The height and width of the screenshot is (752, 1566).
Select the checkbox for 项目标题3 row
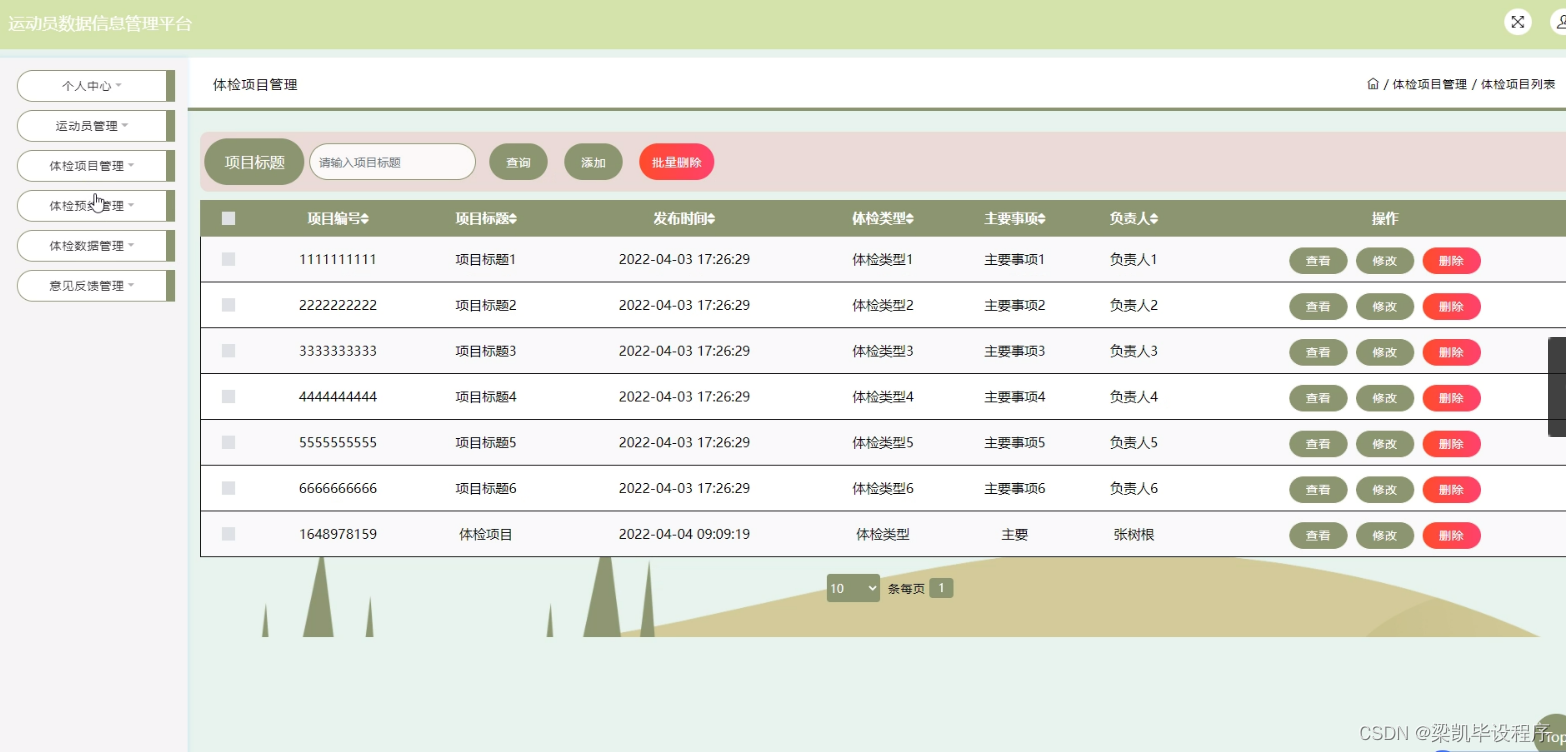(x=228, y=351)
